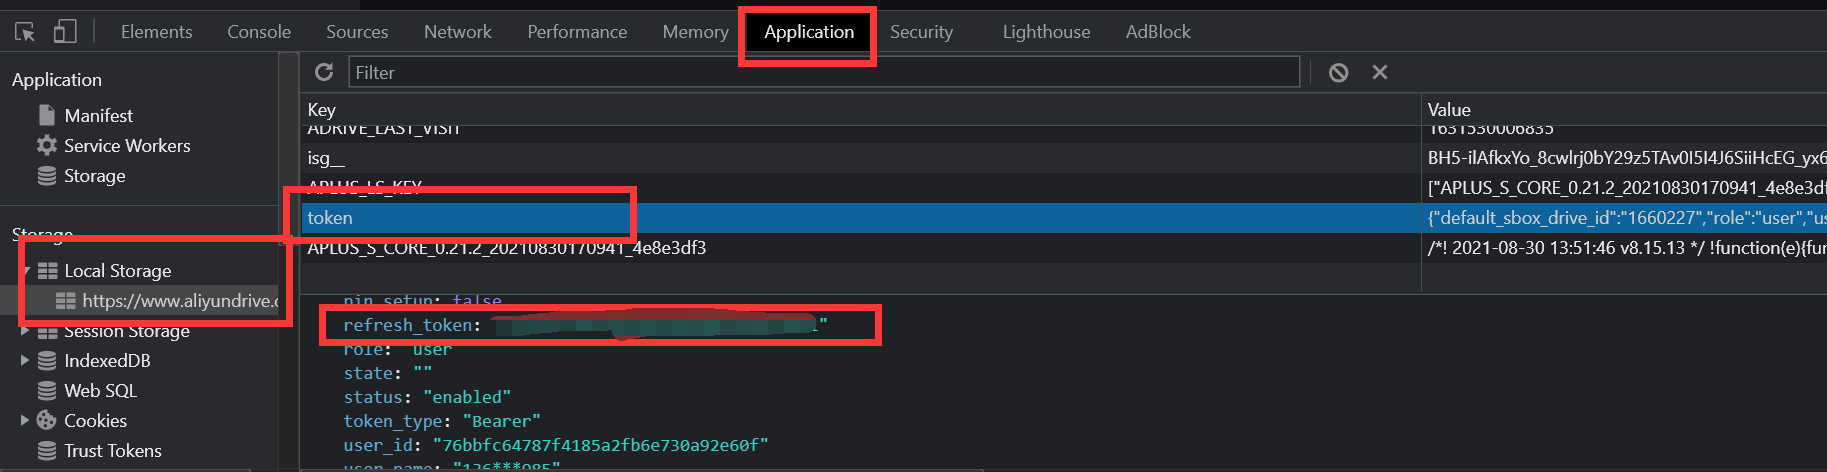Click the Service Workers gear icon

pos(47,145)
